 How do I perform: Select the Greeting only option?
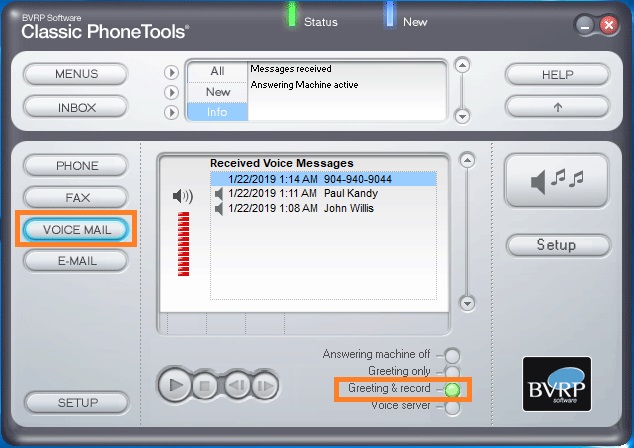[452, 372]
